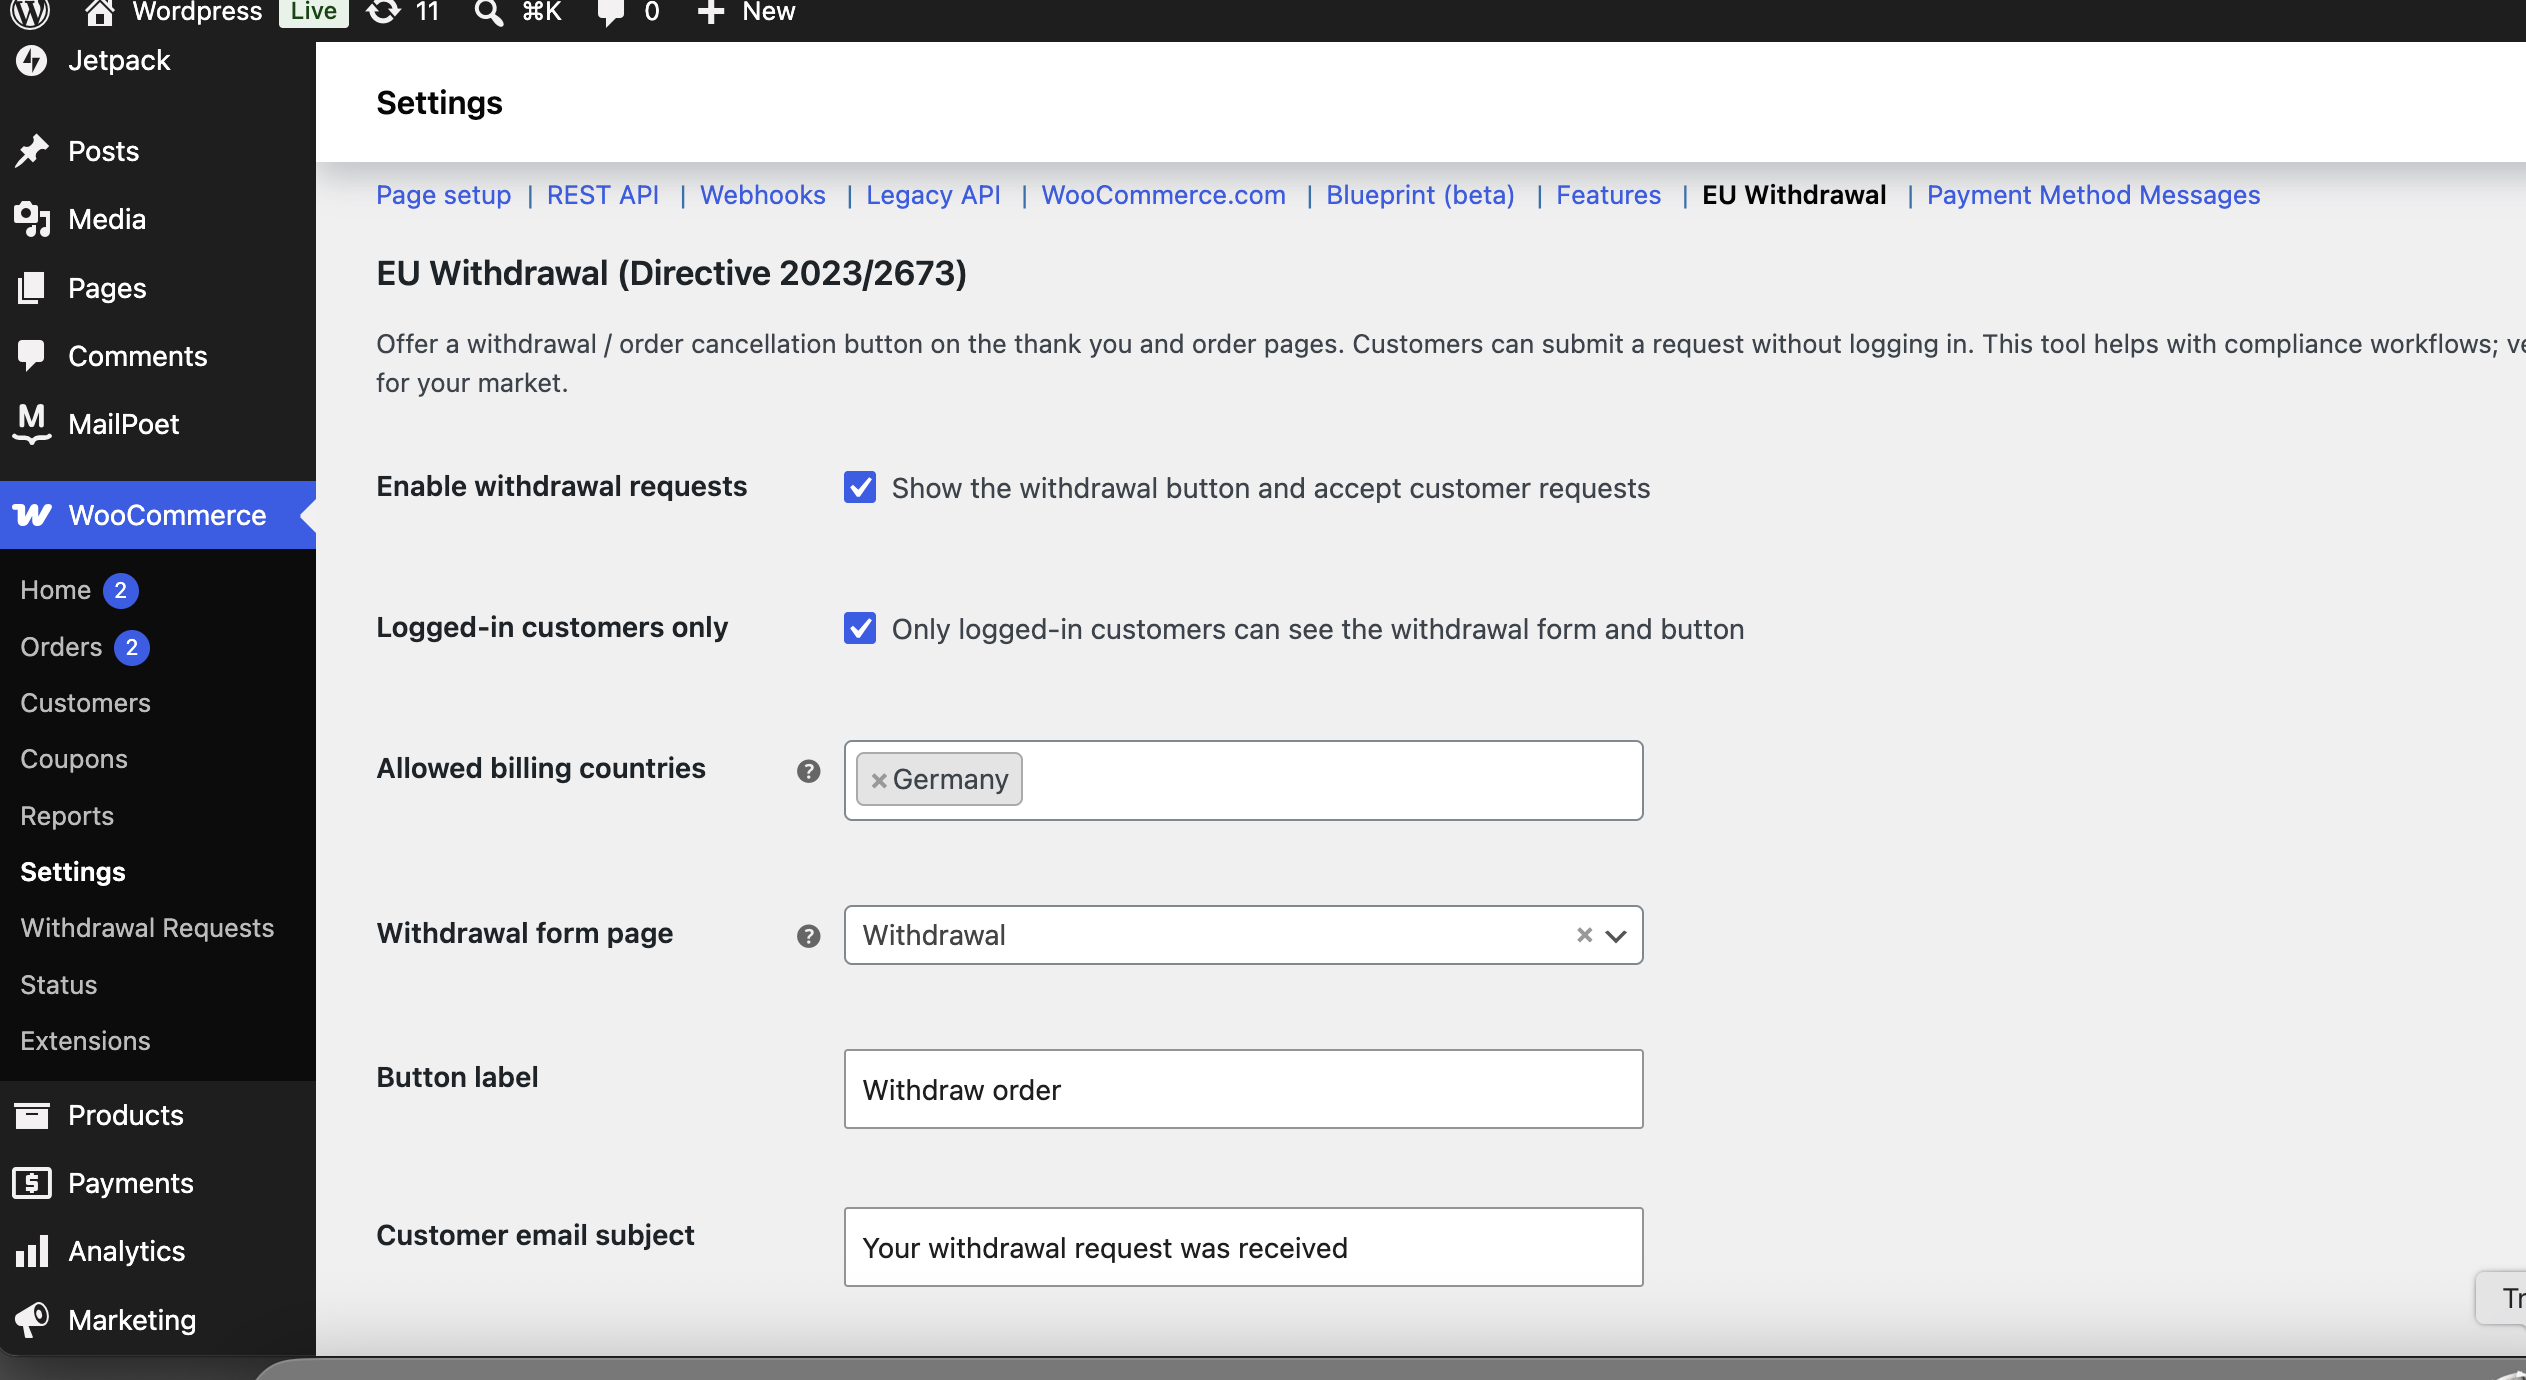Click help icon beside Withdrawal form page
Screen dimensions: 2526x1380
[x=808, y=936]
